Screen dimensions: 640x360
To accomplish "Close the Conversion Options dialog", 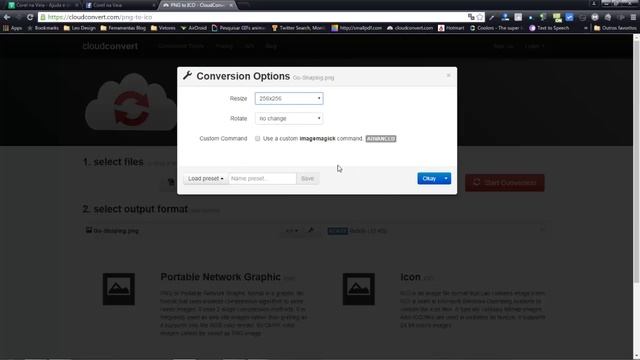I will 449,76.
